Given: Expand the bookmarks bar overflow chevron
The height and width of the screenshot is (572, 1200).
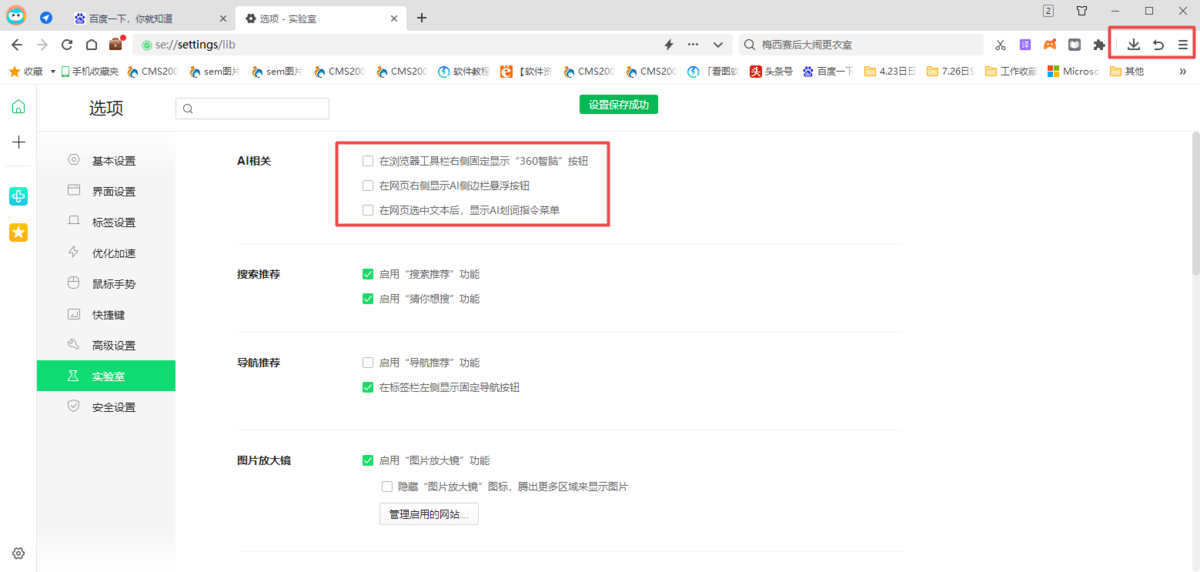Looking at the screenshot, I should 1185,71.
